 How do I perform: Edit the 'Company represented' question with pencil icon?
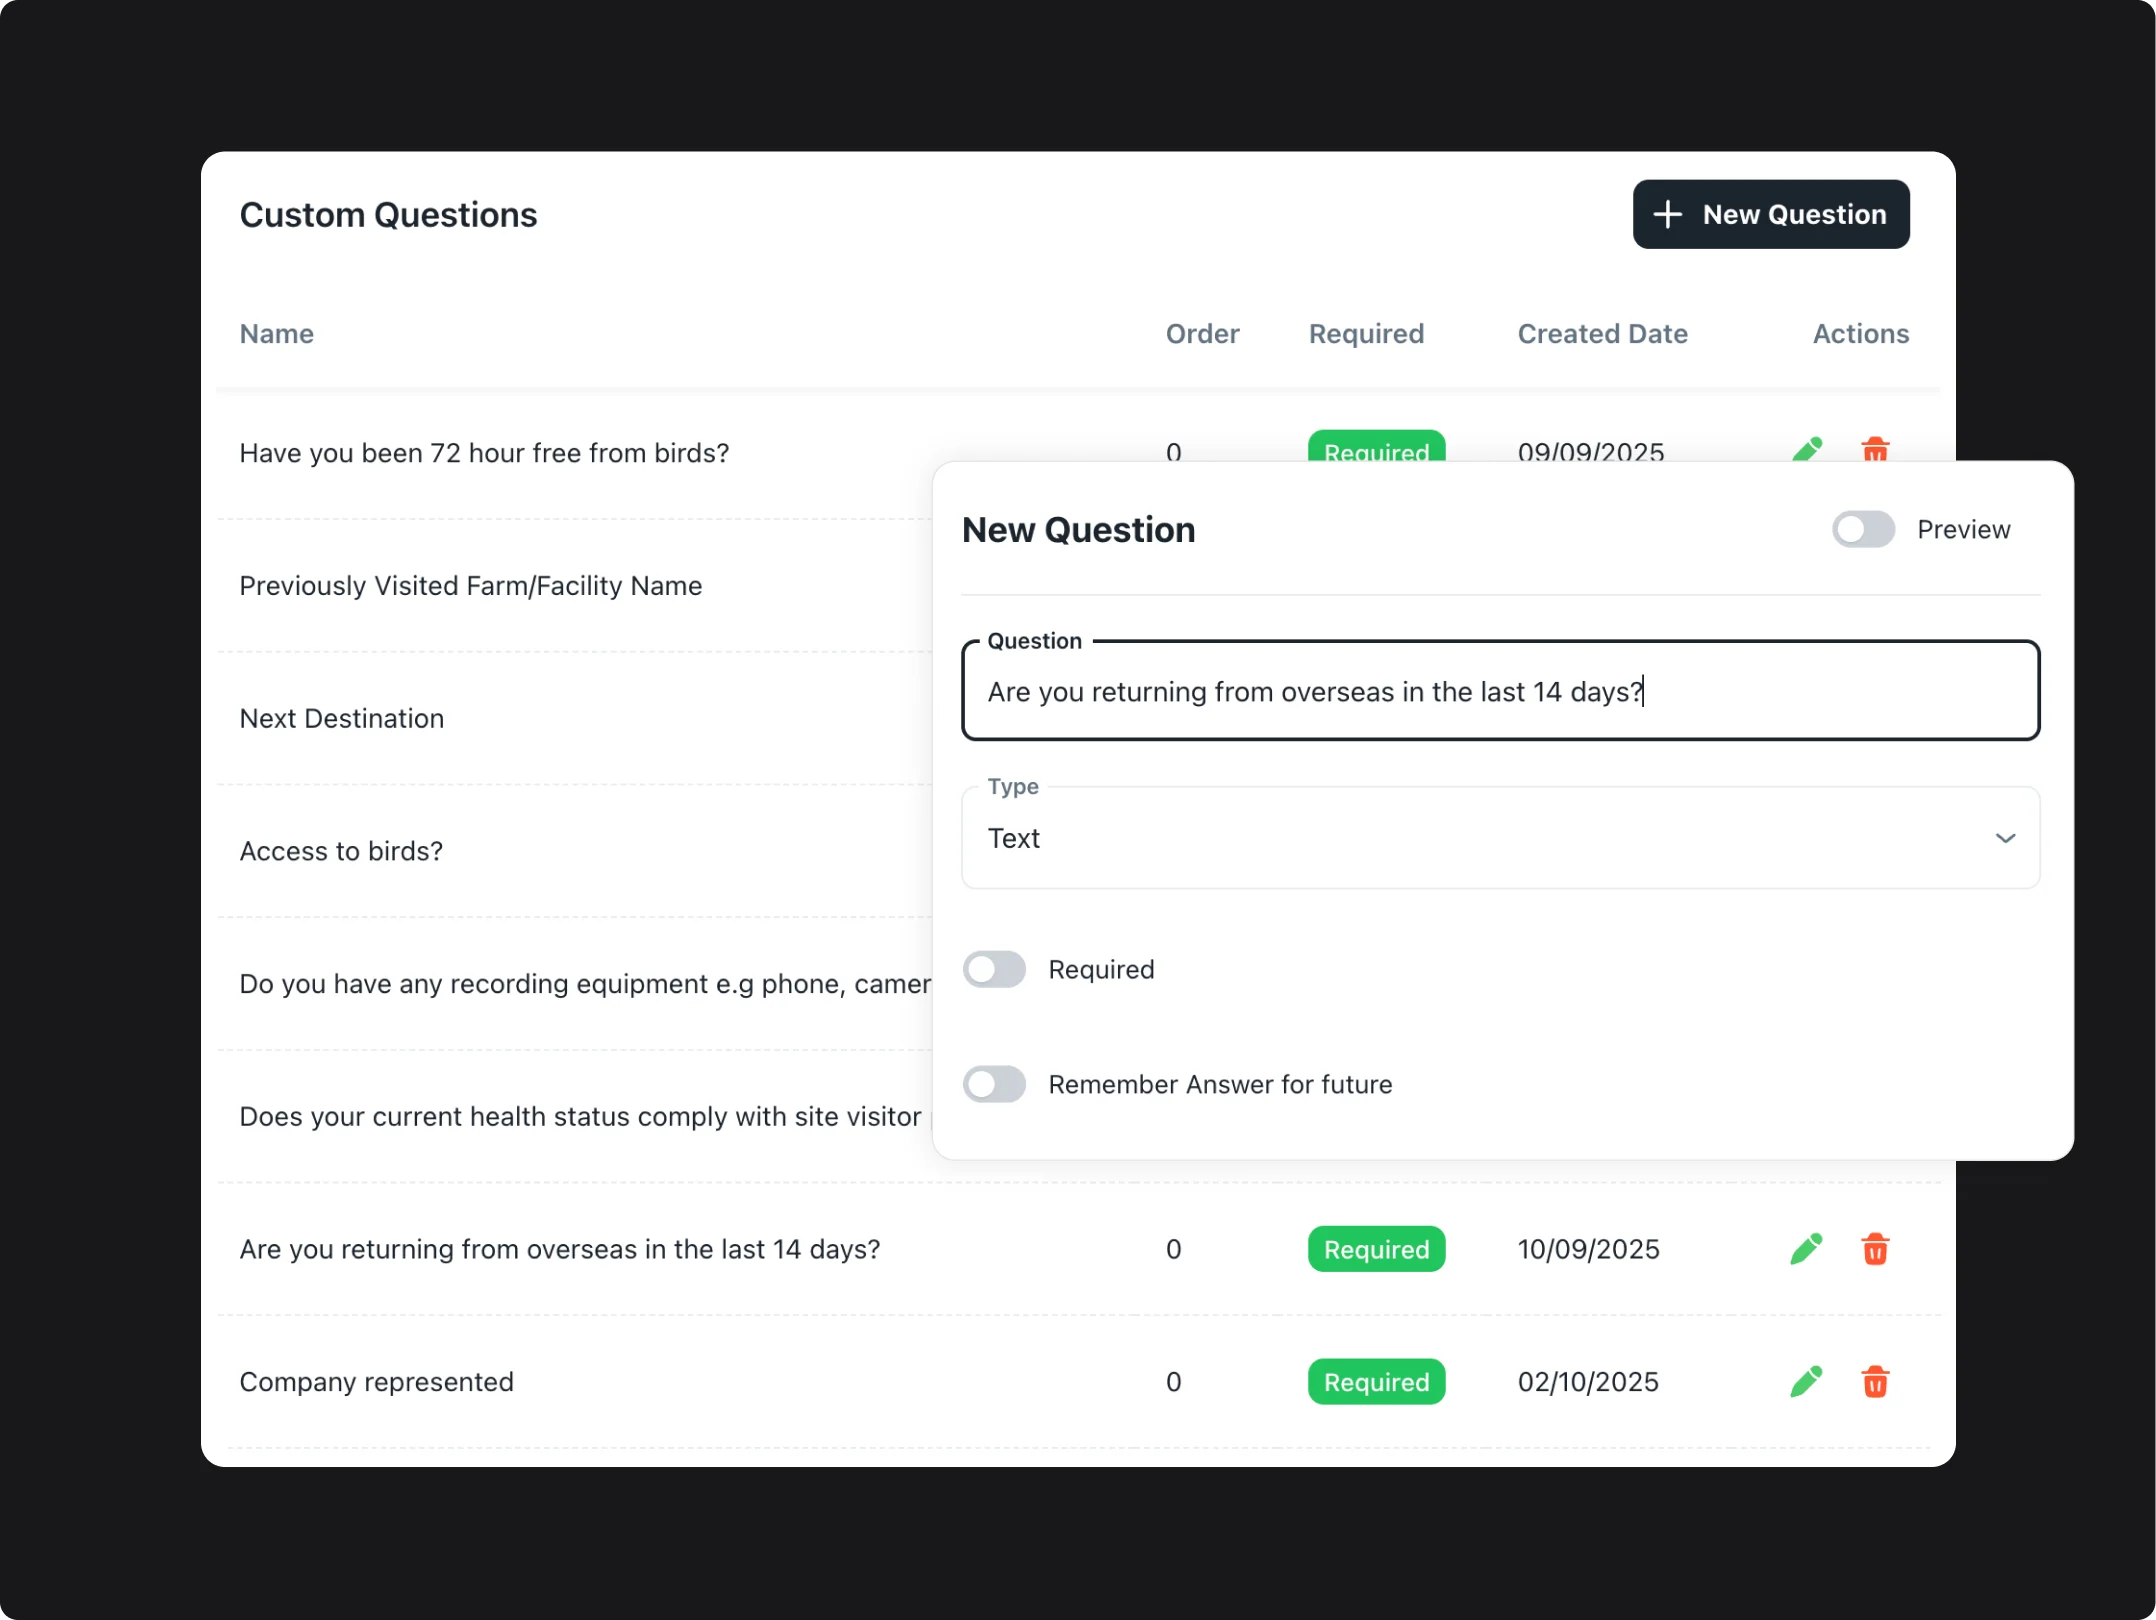click(1806, 1381)
